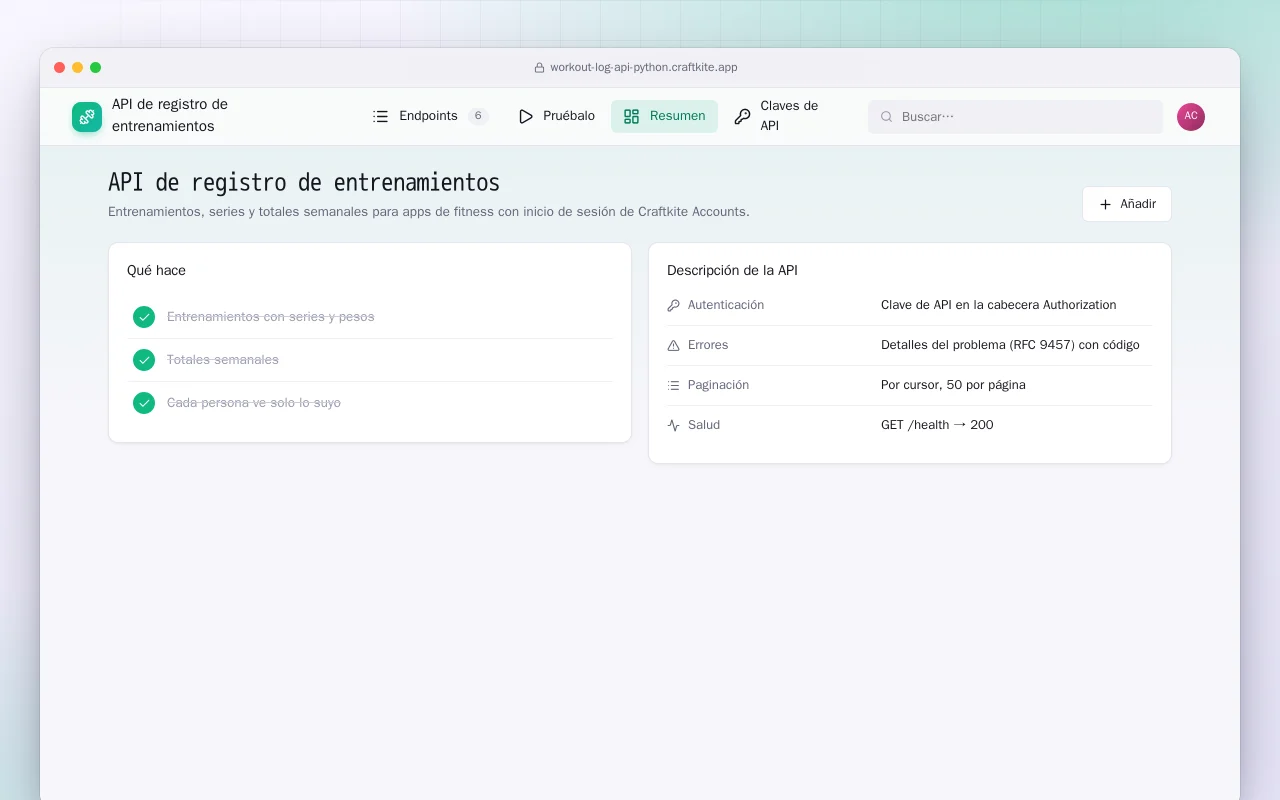Click the text GET /health → 200
Screen dimensions: 1280x800
pyautogui.click(x=937, y=425)
